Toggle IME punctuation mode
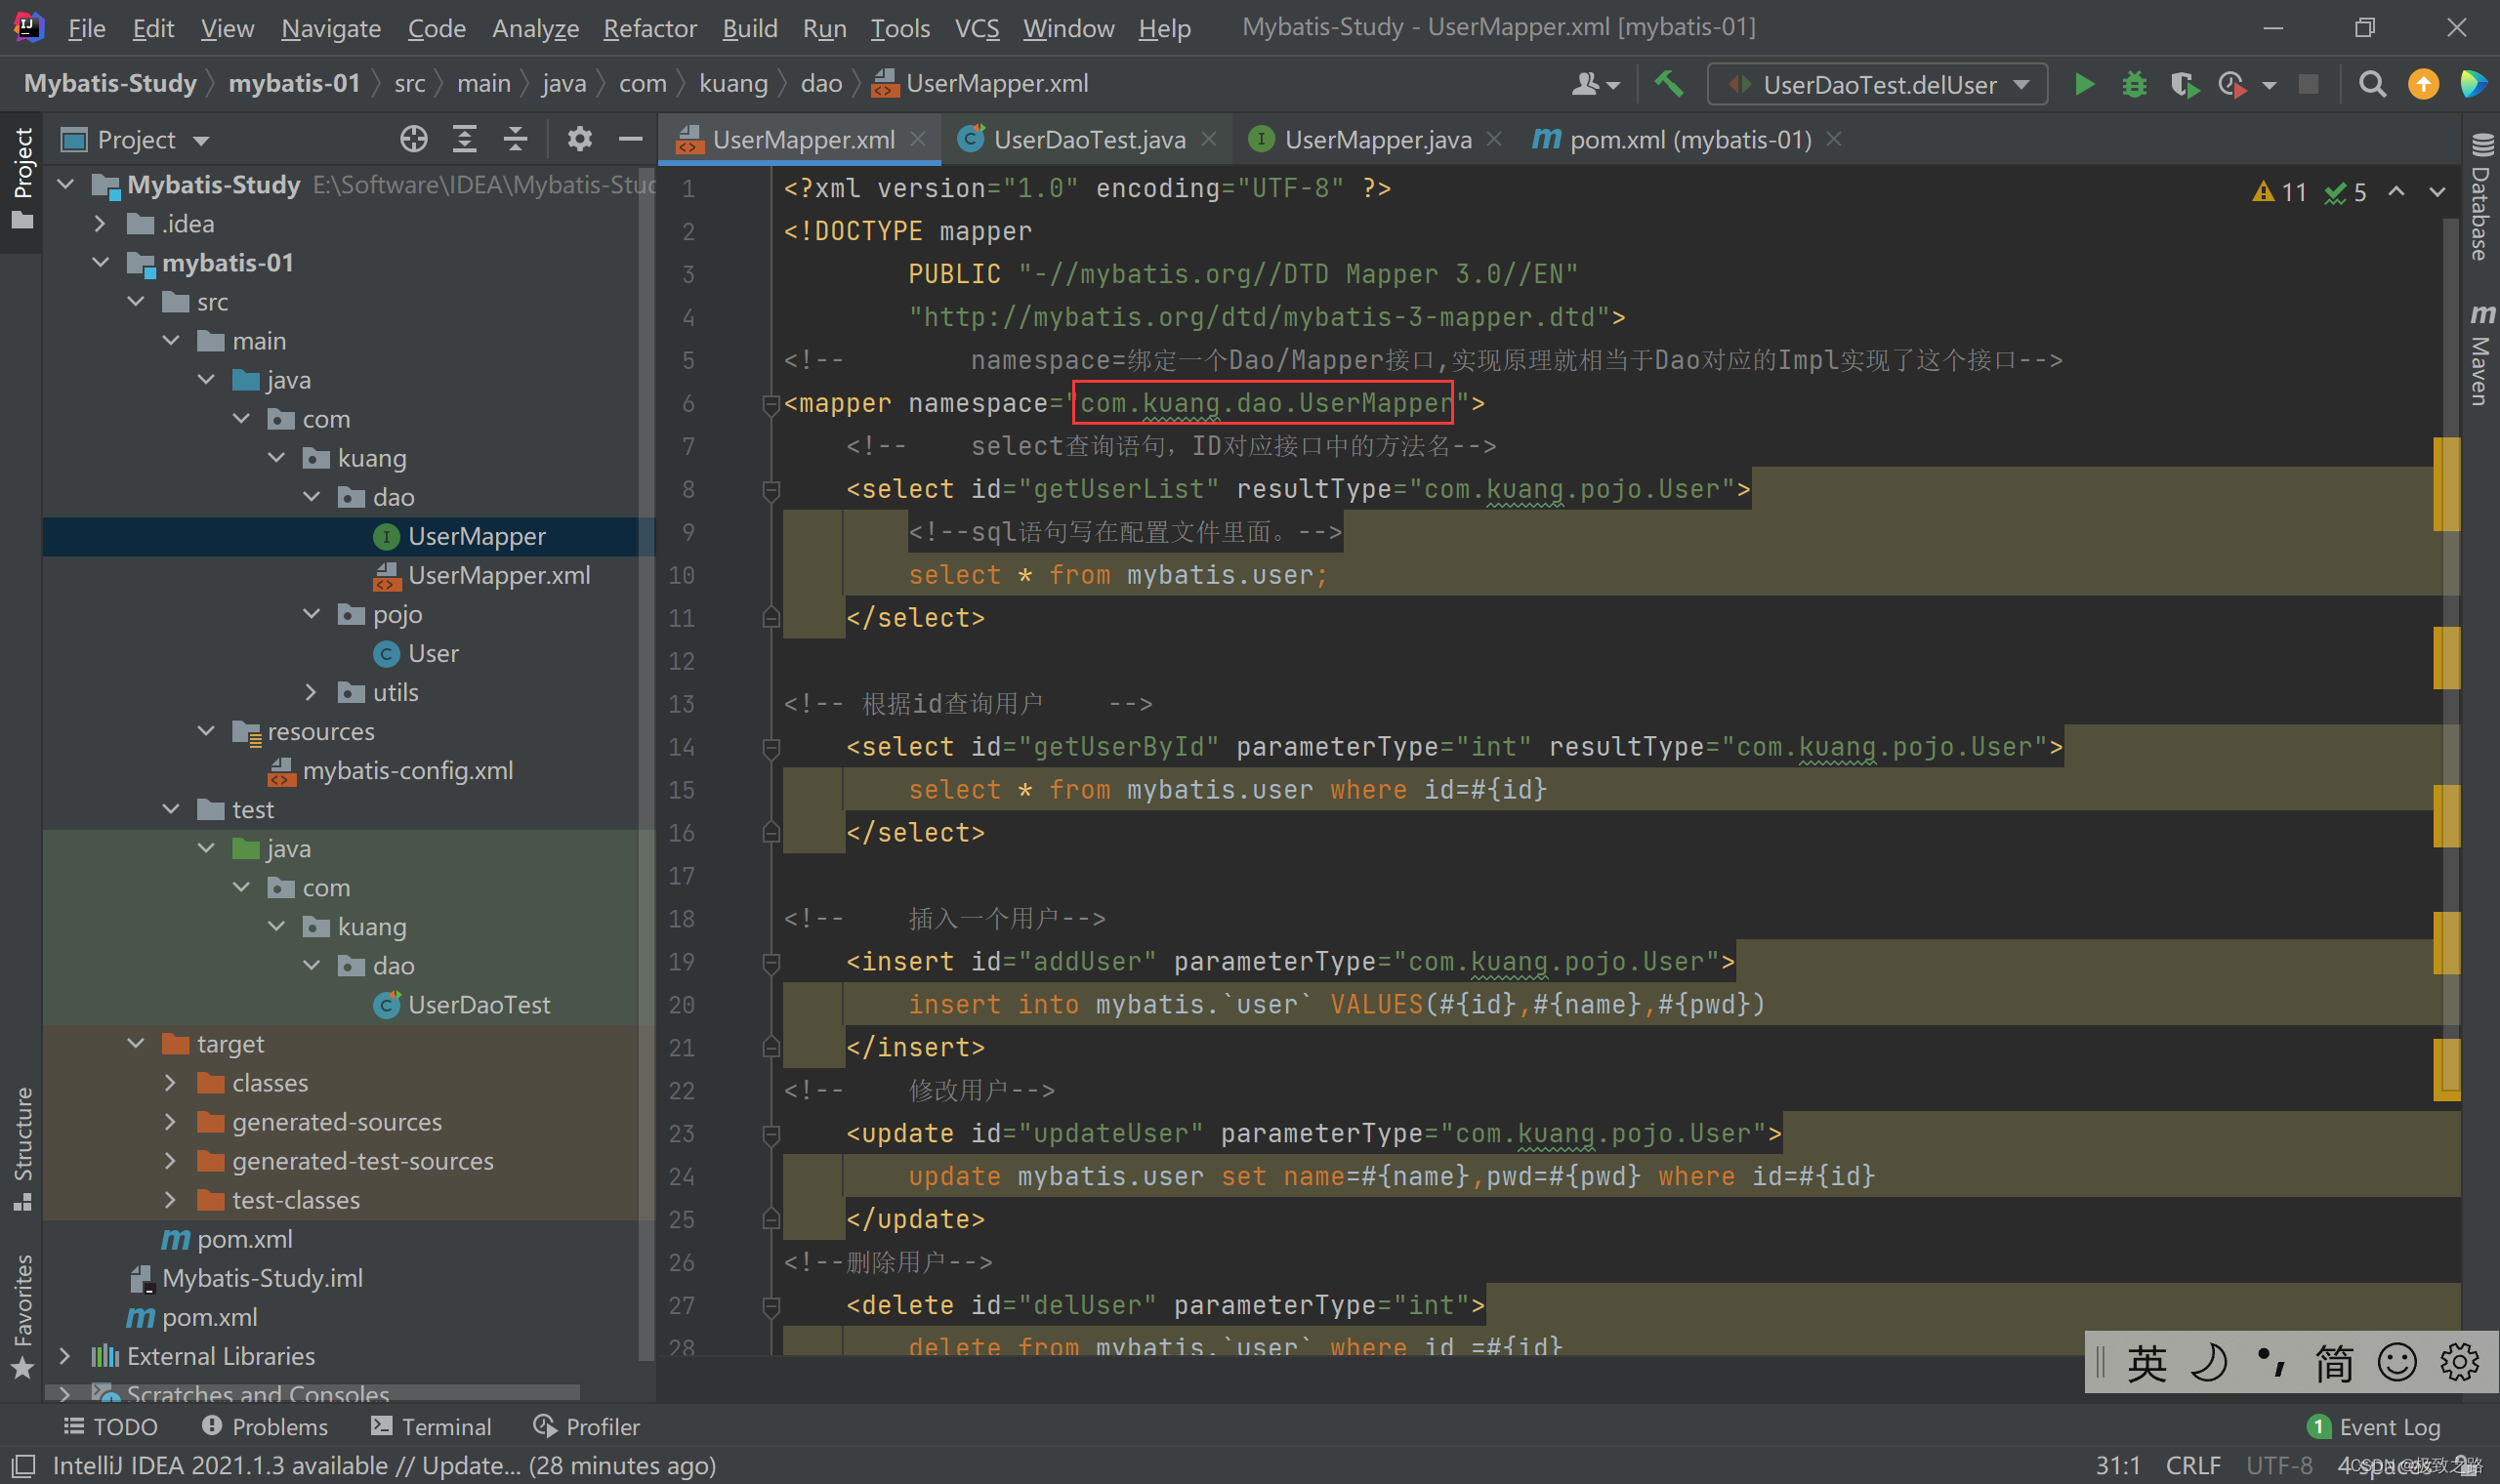The width and height of the screenshot is (2500, 1484). point(2271,1362)
